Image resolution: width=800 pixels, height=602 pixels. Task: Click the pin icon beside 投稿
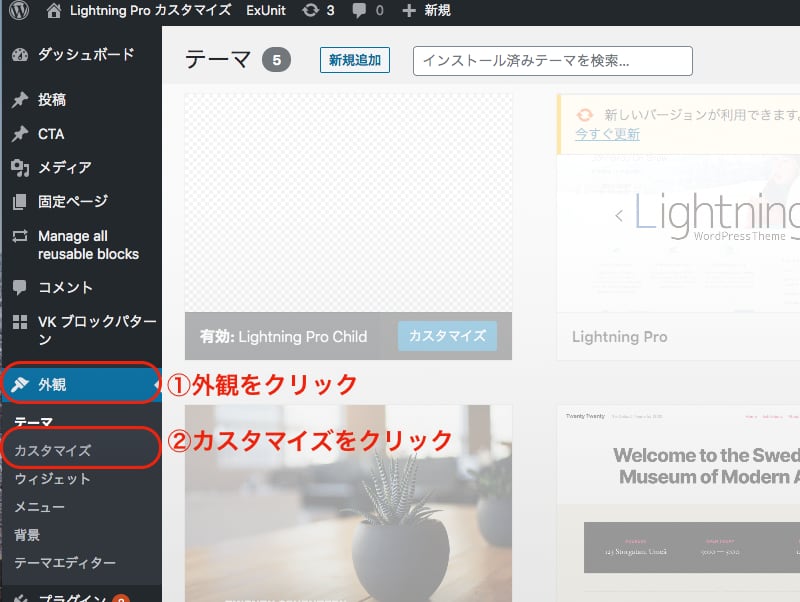[x=20, y=99]
